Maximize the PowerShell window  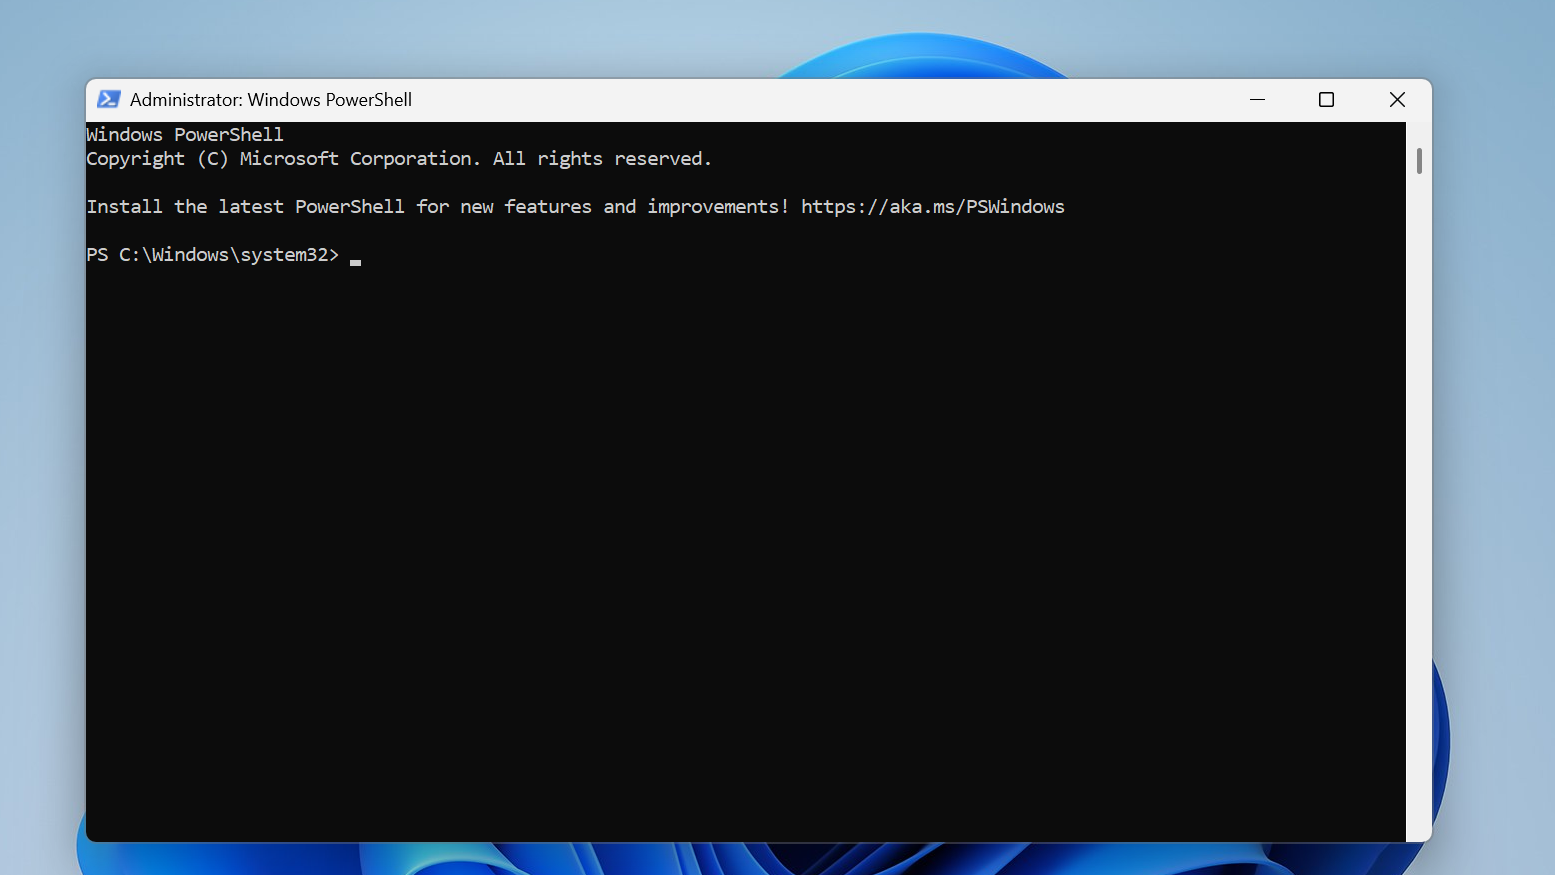[1326, 99]
